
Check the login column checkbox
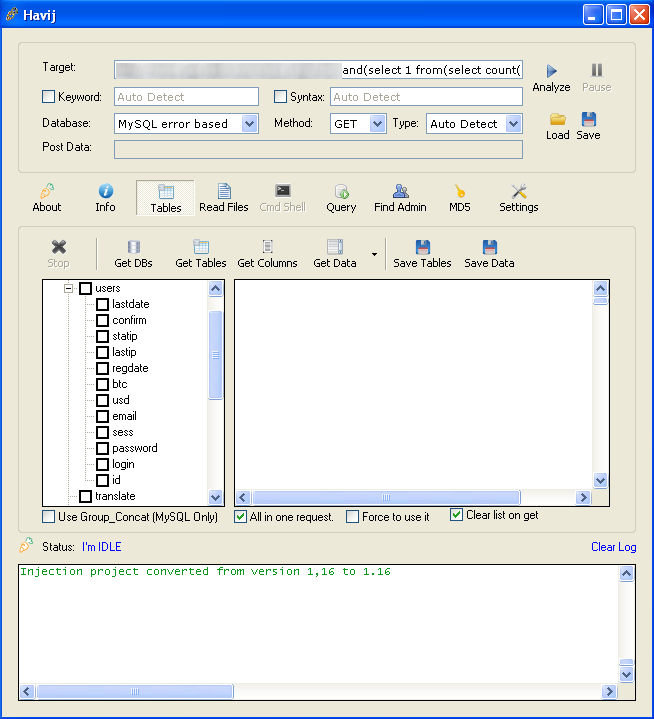[102, 465]
